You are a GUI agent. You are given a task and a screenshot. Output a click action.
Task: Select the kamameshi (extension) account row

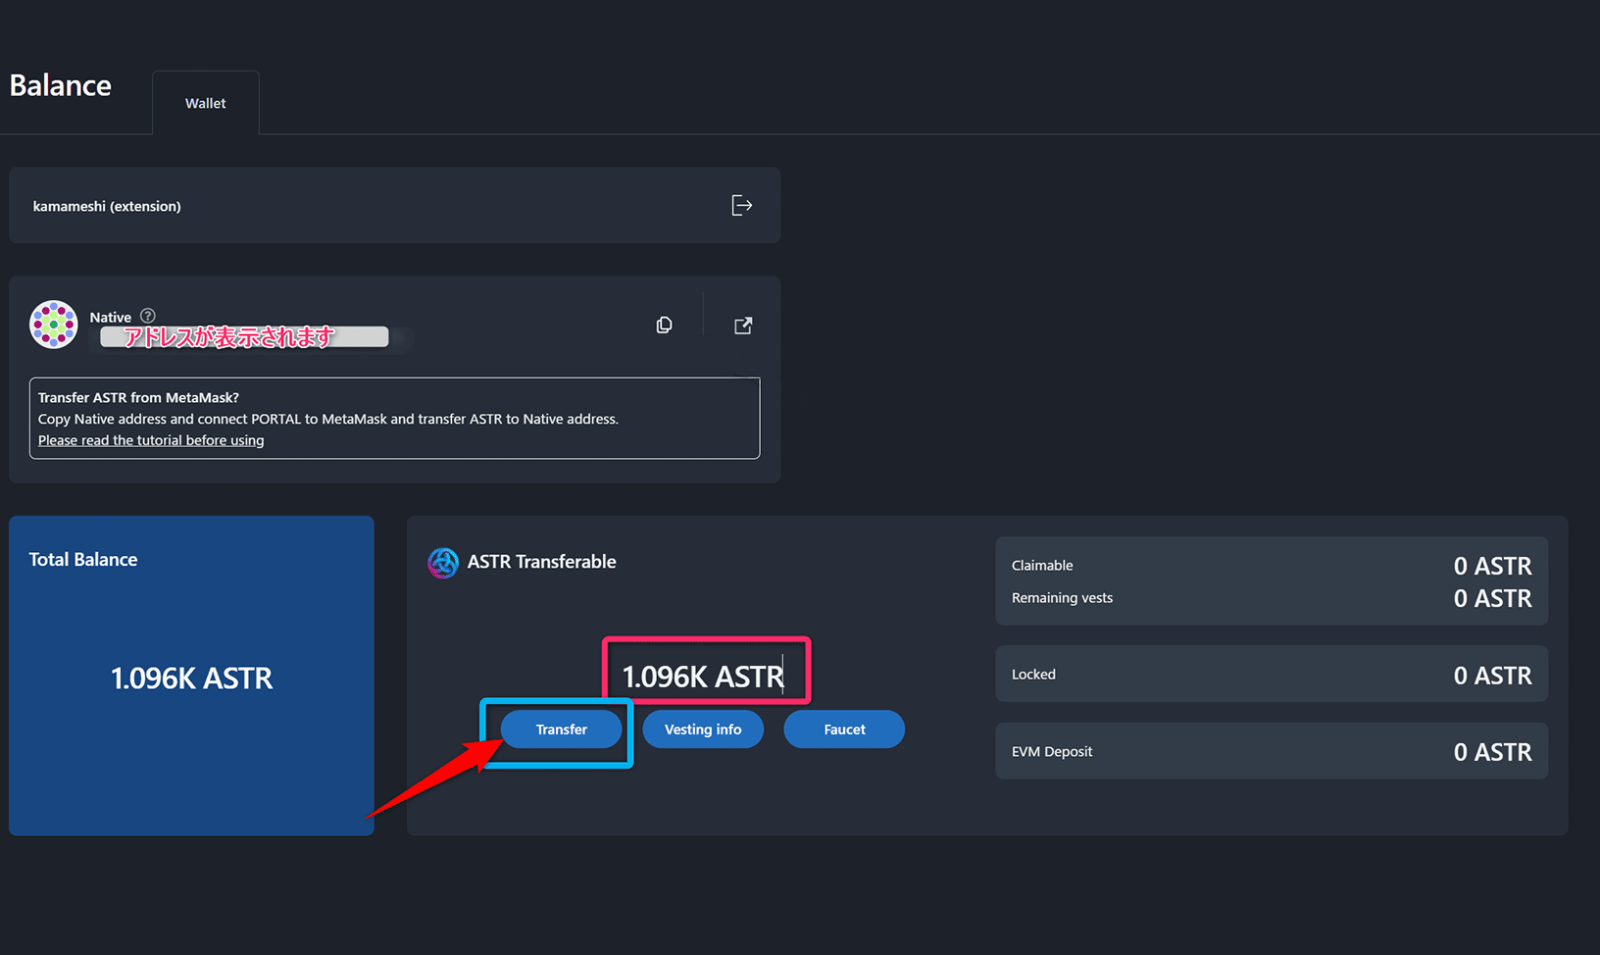click(395, 205)
